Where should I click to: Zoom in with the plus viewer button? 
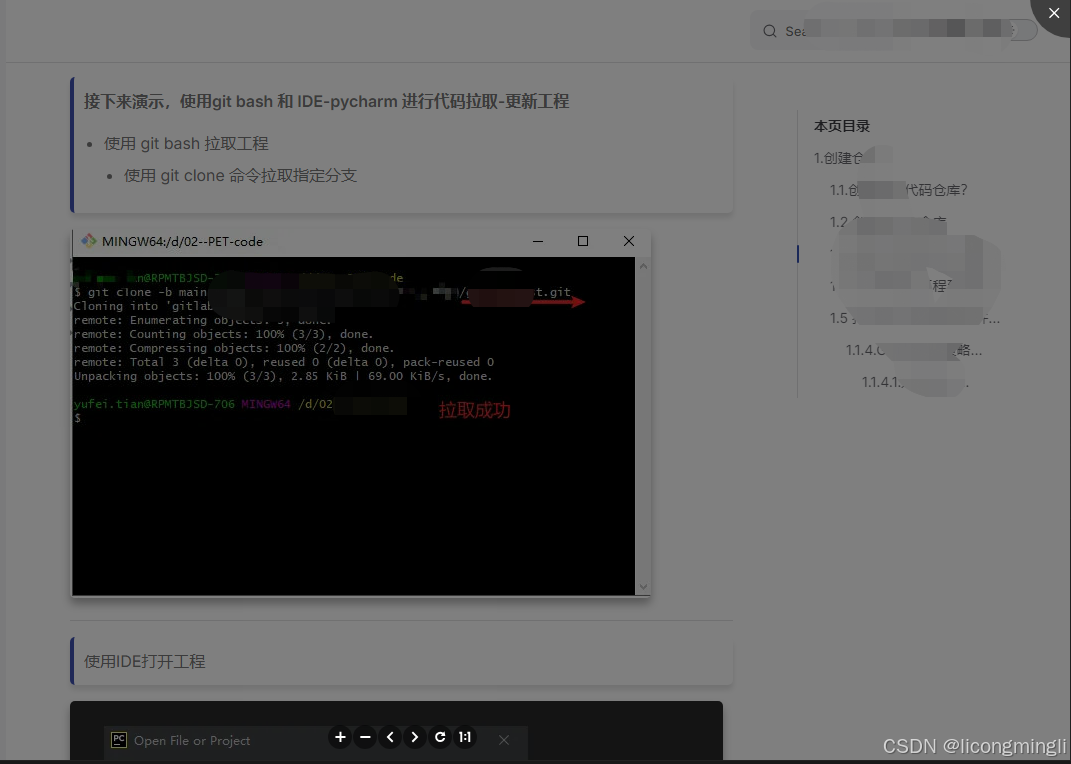340,737
